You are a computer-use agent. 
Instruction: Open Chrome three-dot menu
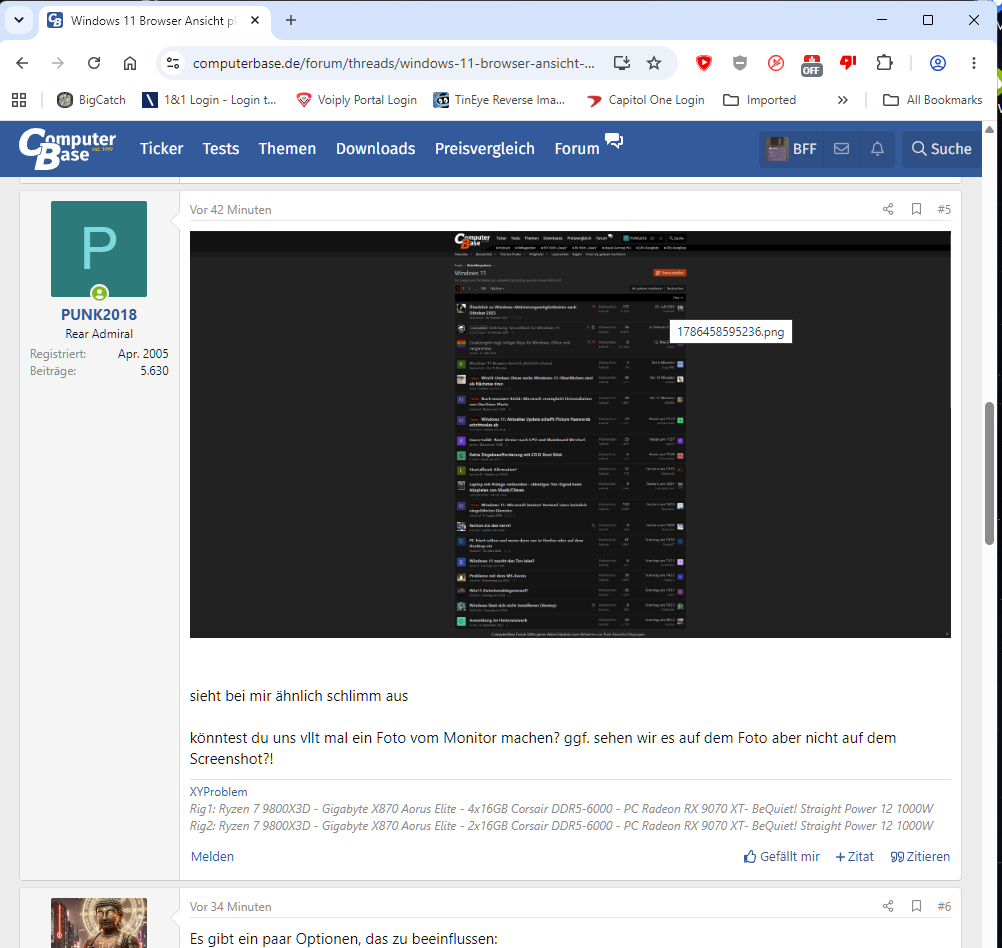coord(974,63)
